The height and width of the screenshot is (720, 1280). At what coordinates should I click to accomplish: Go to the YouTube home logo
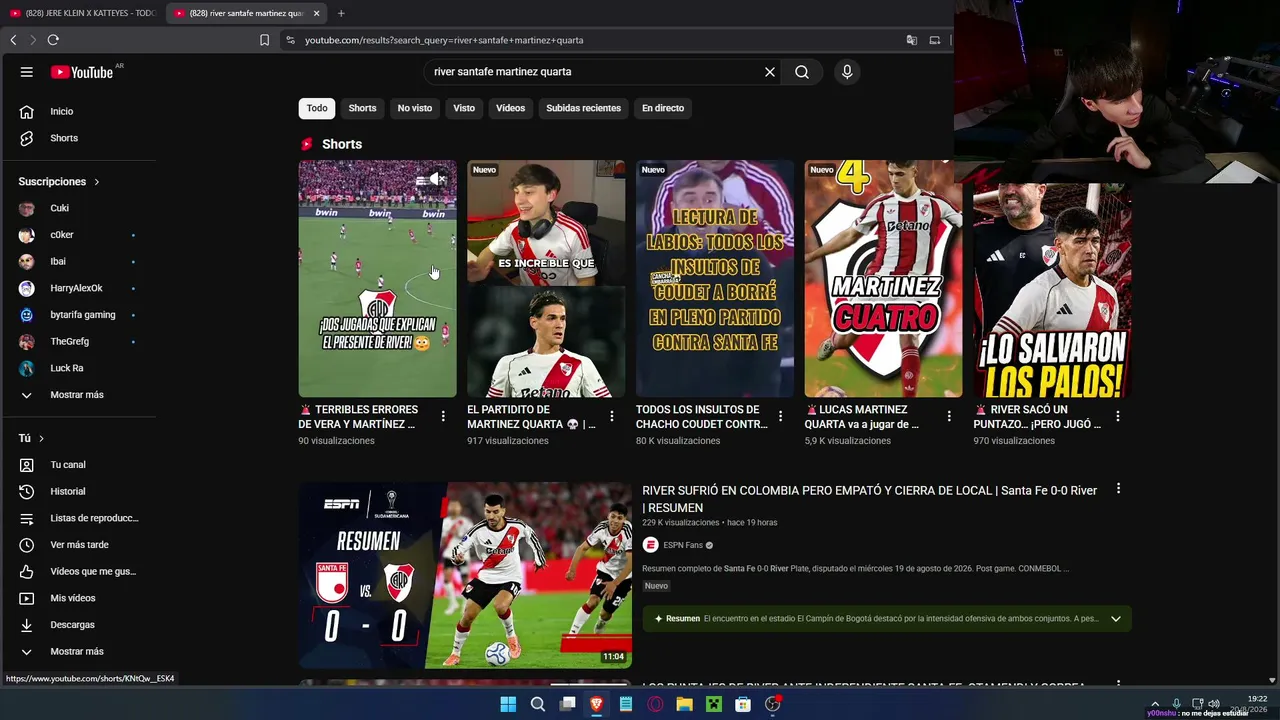tap(82, 72)
